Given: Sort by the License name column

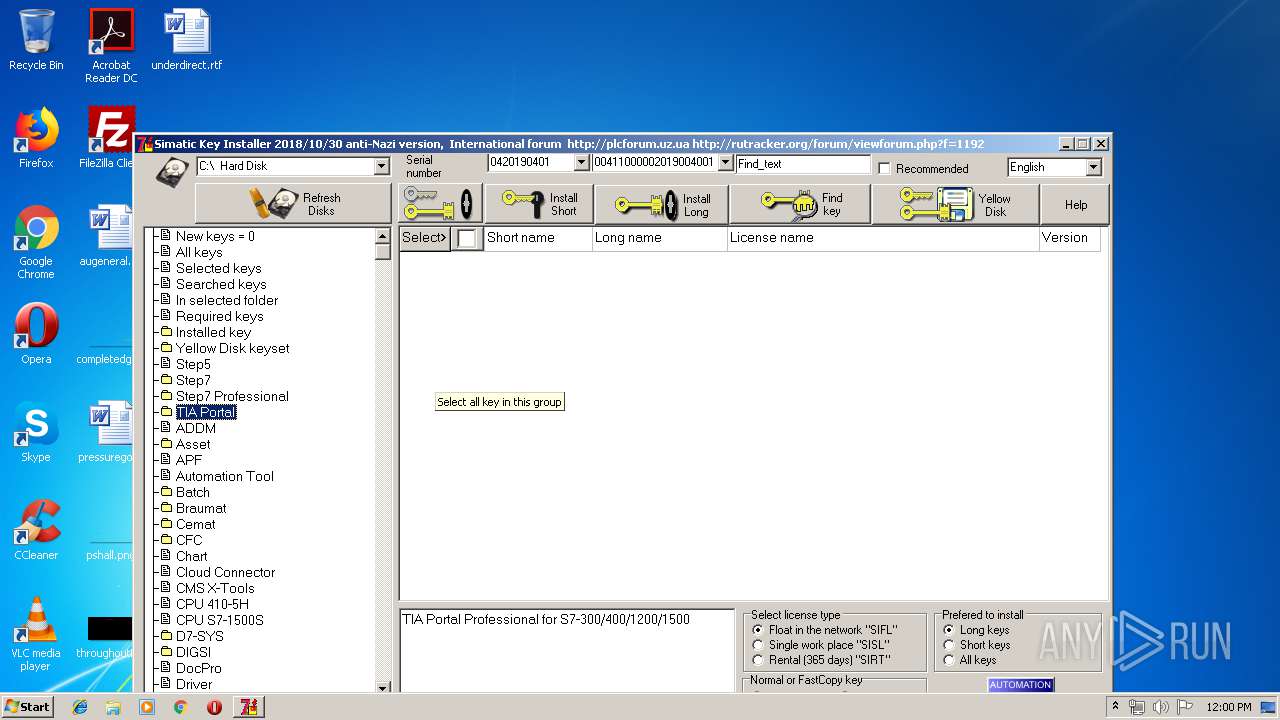Looking at the screenshot, I should click(883, 238).
